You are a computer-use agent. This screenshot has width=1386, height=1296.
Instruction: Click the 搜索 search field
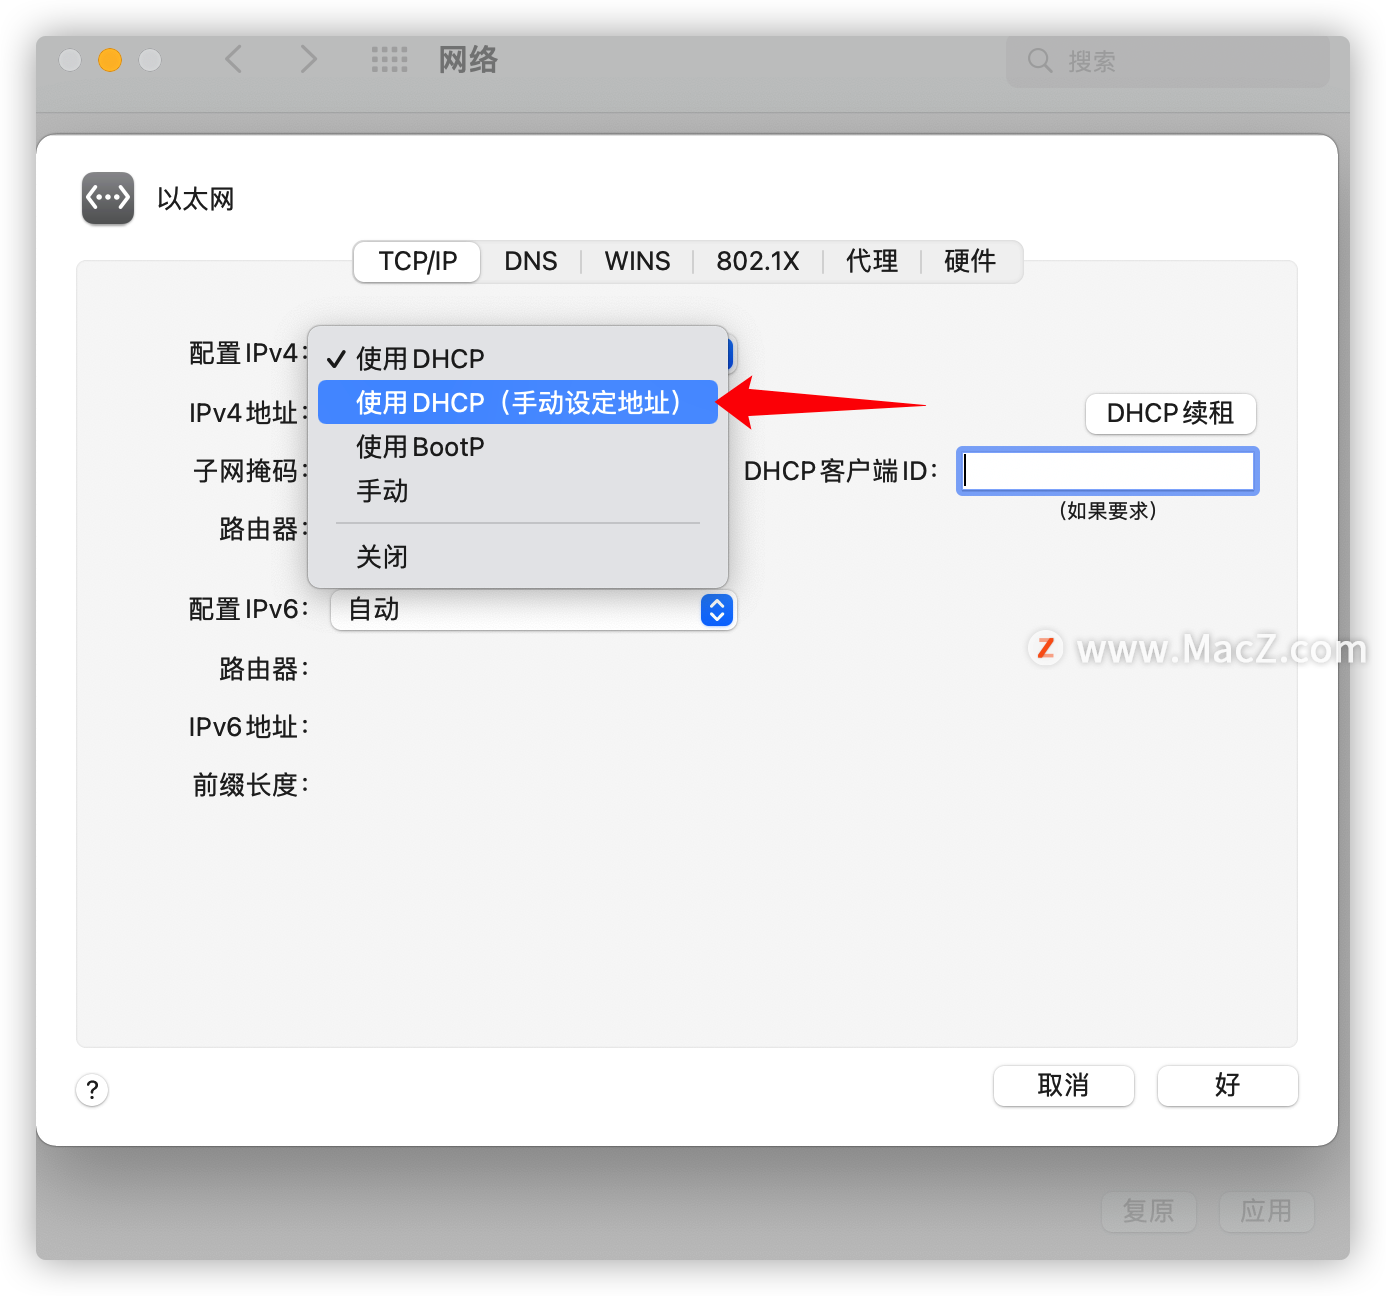pos(1168,61)
